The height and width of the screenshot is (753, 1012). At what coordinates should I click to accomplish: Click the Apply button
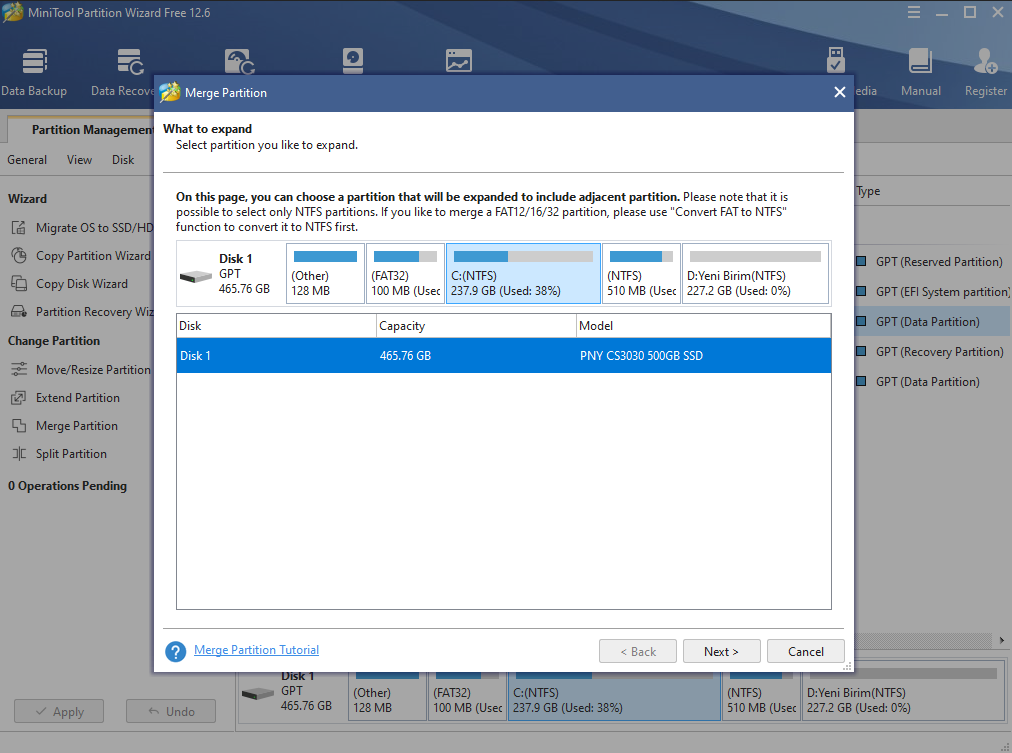point(59,711)
